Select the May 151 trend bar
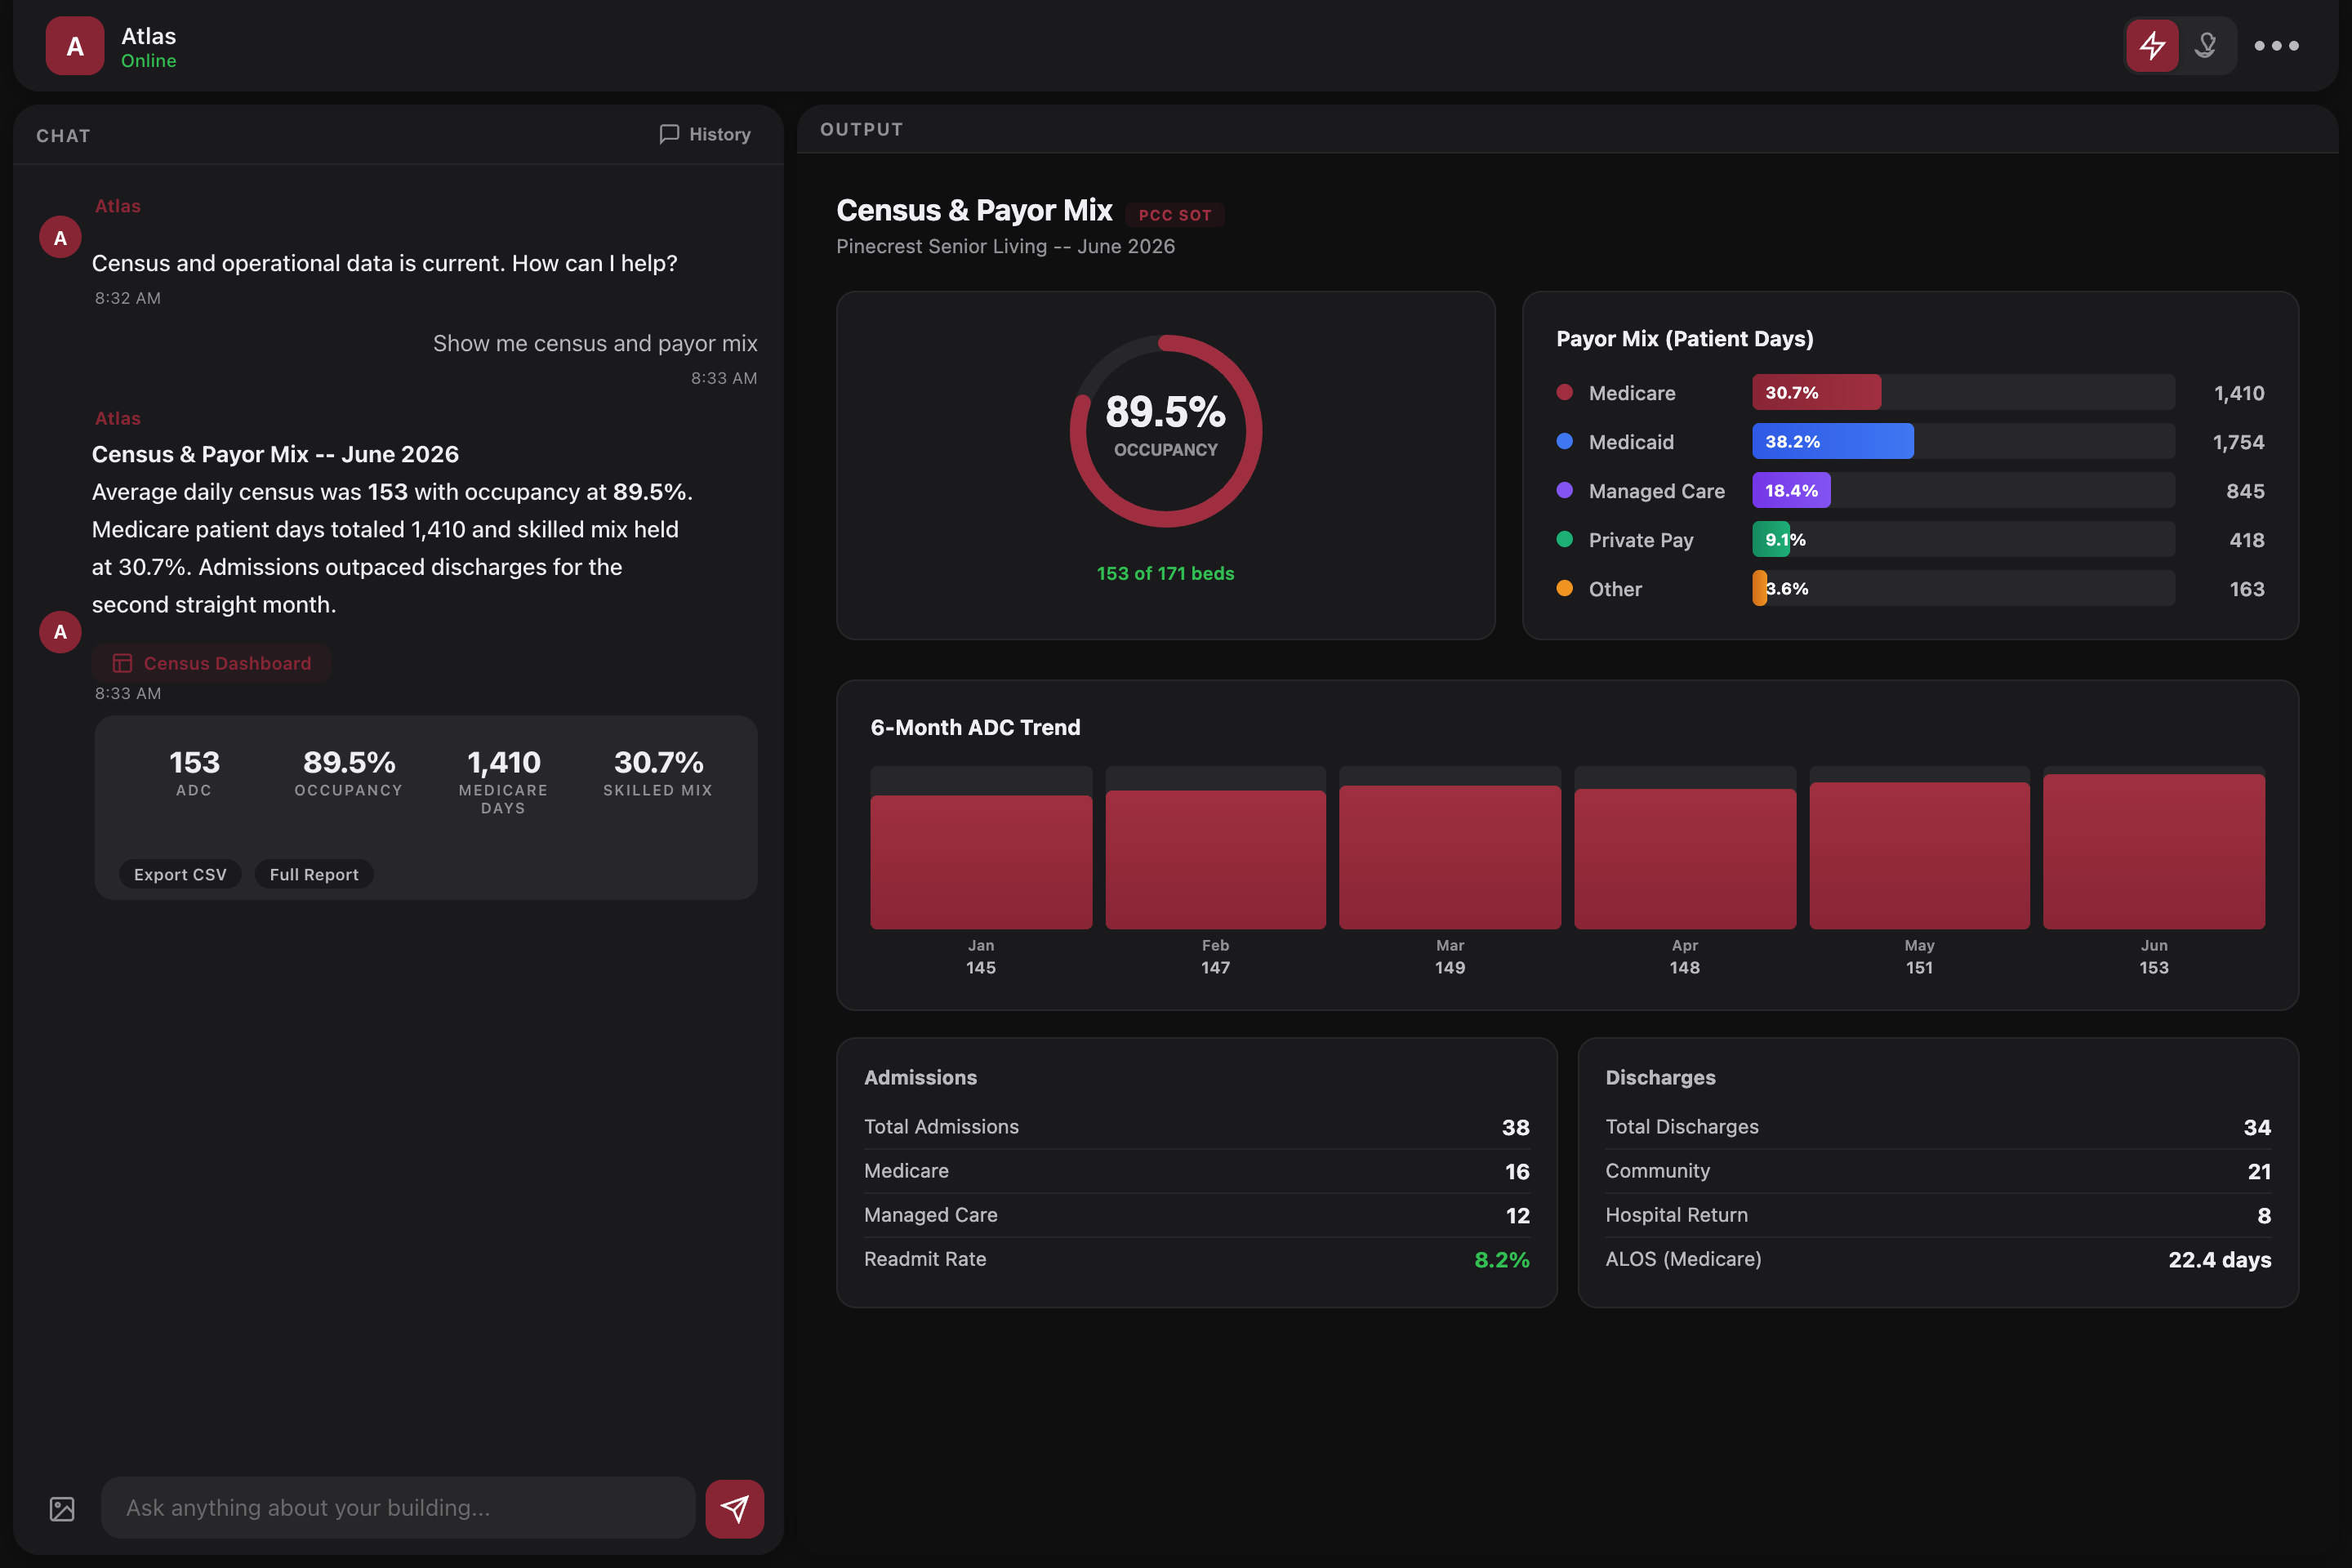Viewport: 2352px width, 1568px height. point(1920,856)
